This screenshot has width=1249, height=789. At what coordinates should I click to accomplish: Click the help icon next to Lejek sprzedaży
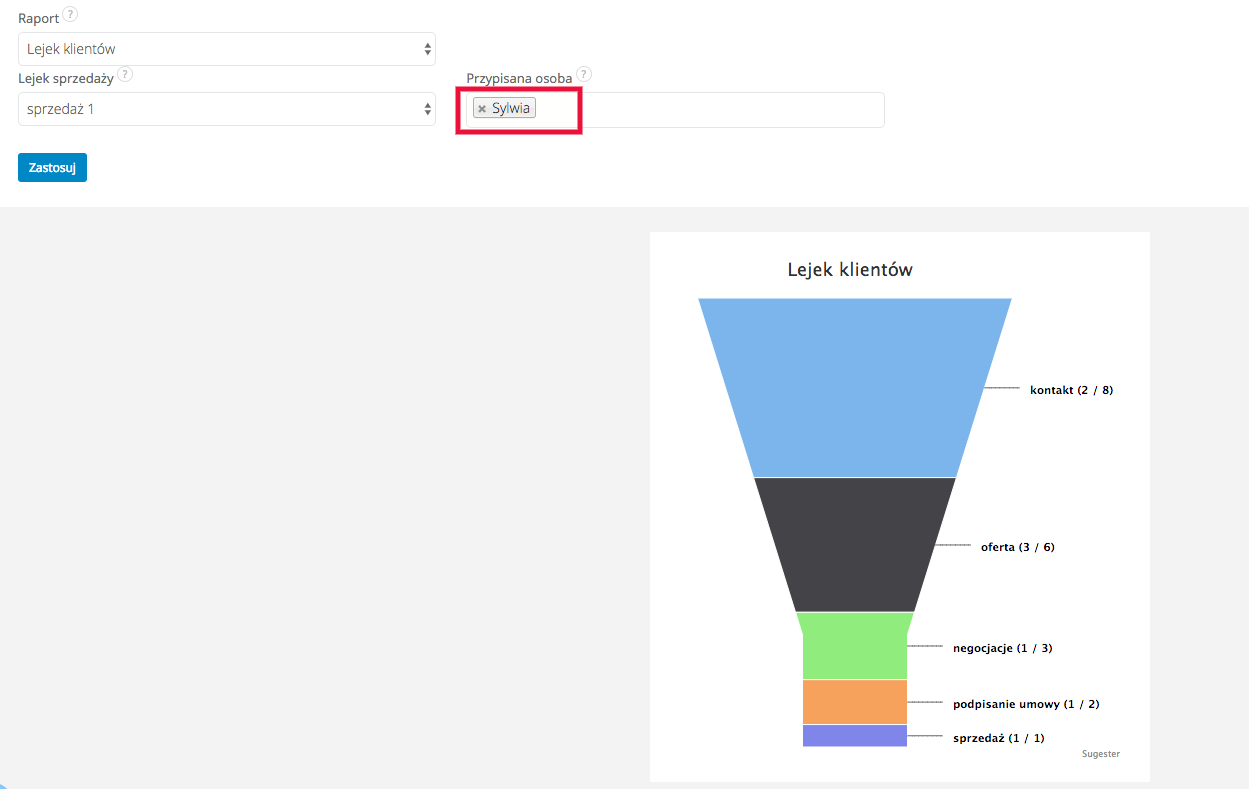(125, 75)
